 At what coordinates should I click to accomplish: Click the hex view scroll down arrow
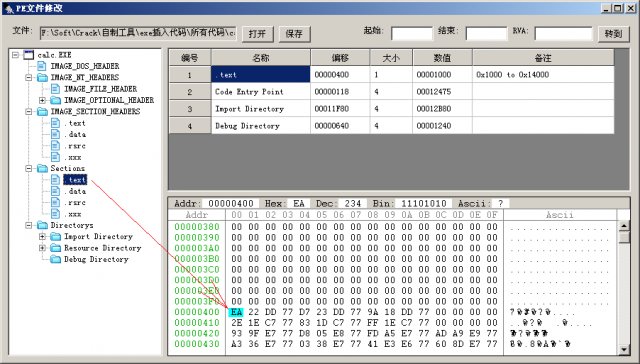pyautogui.click(x=624, y=349)
